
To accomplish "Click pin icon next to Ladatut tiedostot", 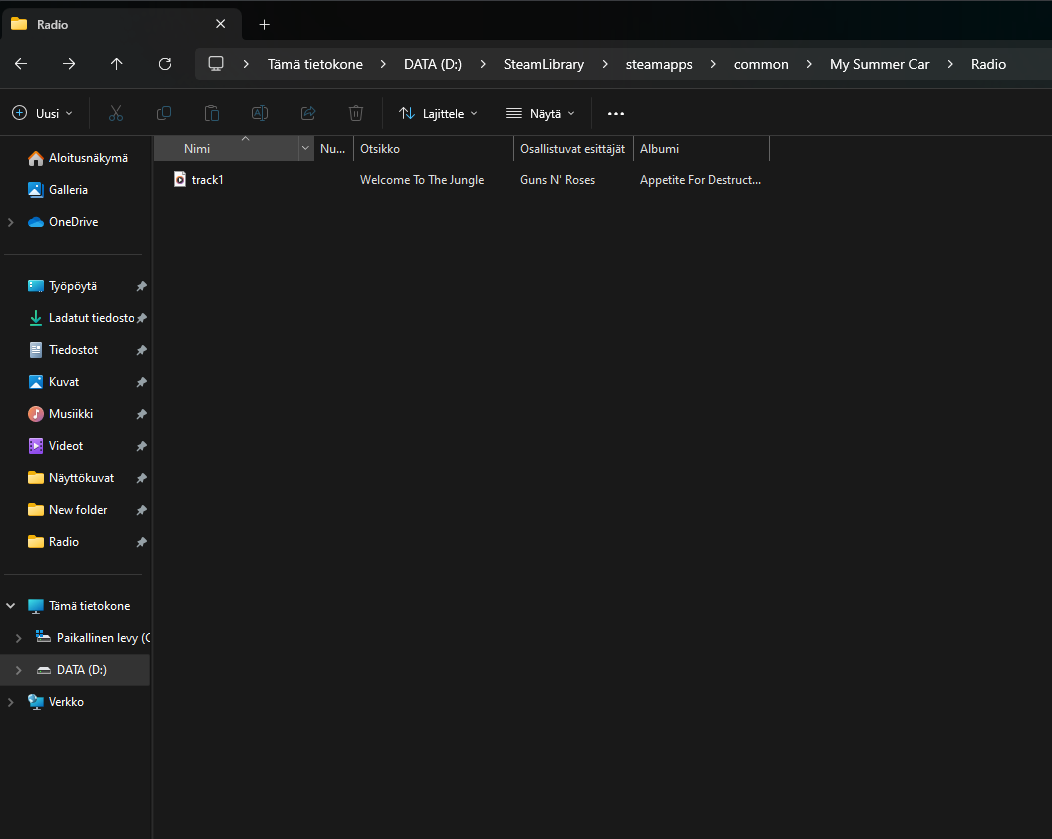I will pyautogui.click(x=142, y=319).
